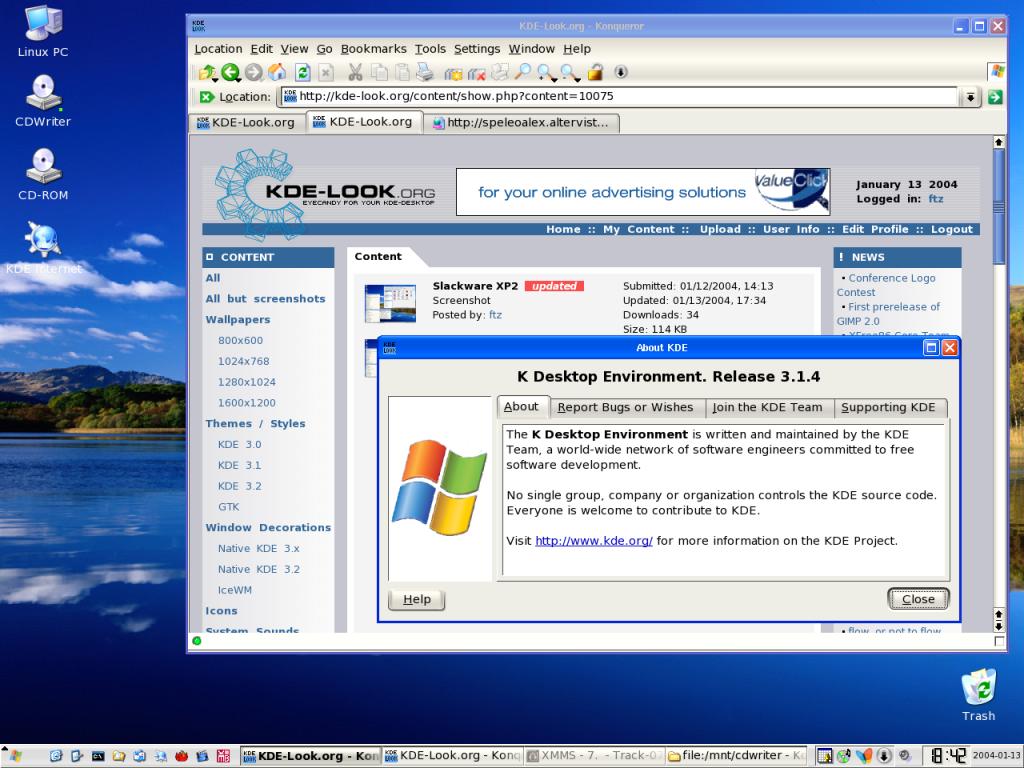1024x768 pixels.
Task: Close the About KDE dialog with Close button
Action: pyautogui.click(x=918, y=599)
